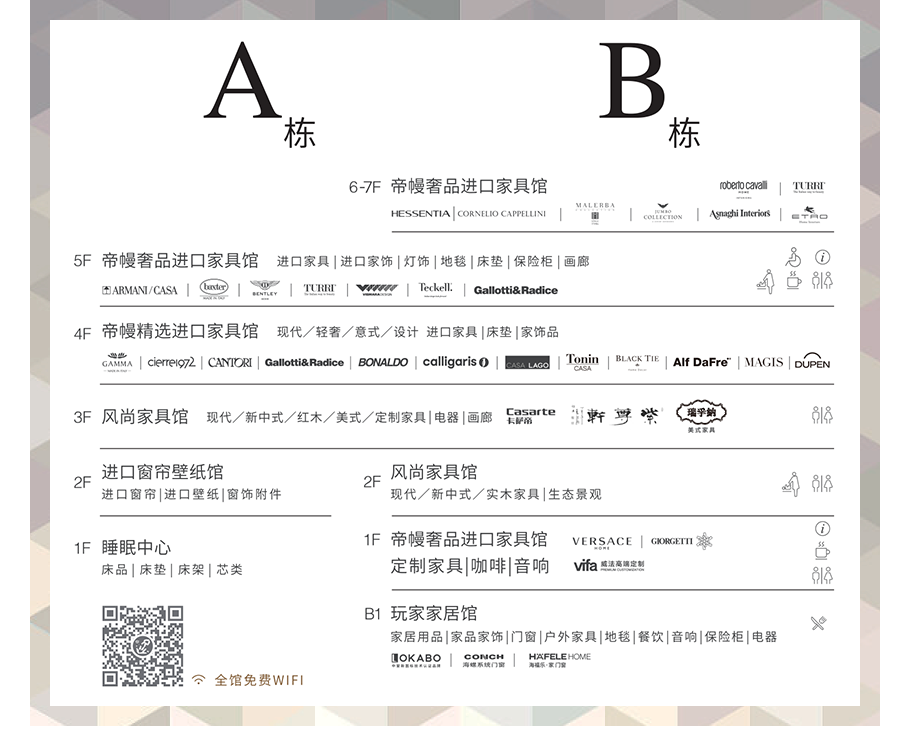Click the 定制家具|咖啡|音响 text
This screenshot has width=910, height=756.
pyautogui.click(x=470, y=566)
